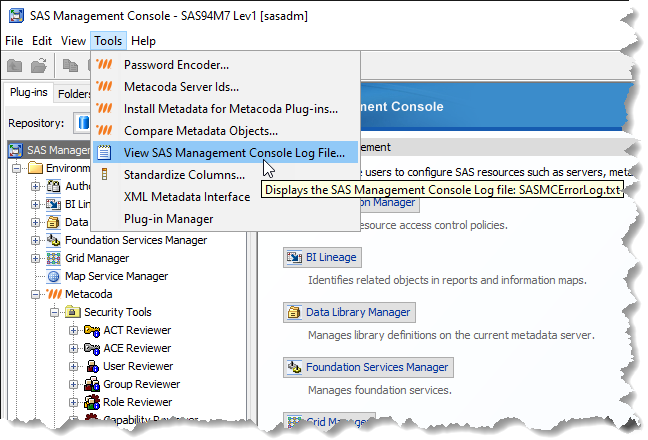Click the copy toolbar icon
Viewport: 648px width, 440px height.
[x=70, y=65]
